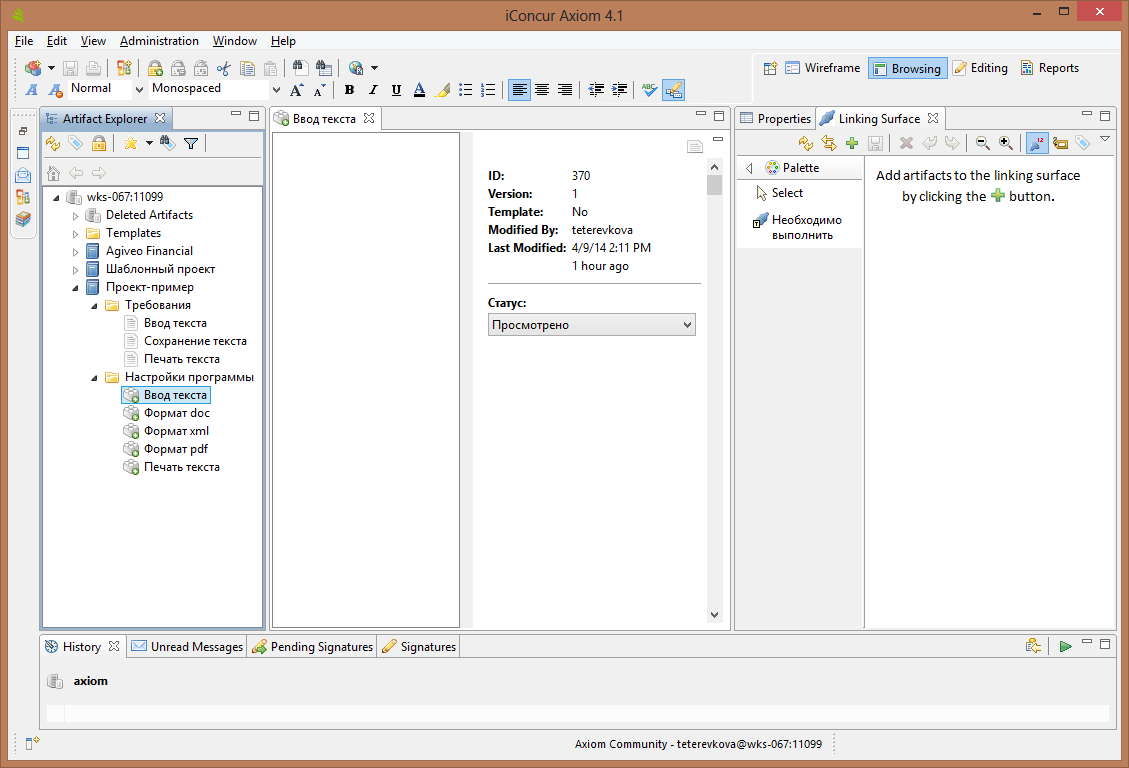Click the highlighter text color icon

pyautogui.click(x=442, y=90)
